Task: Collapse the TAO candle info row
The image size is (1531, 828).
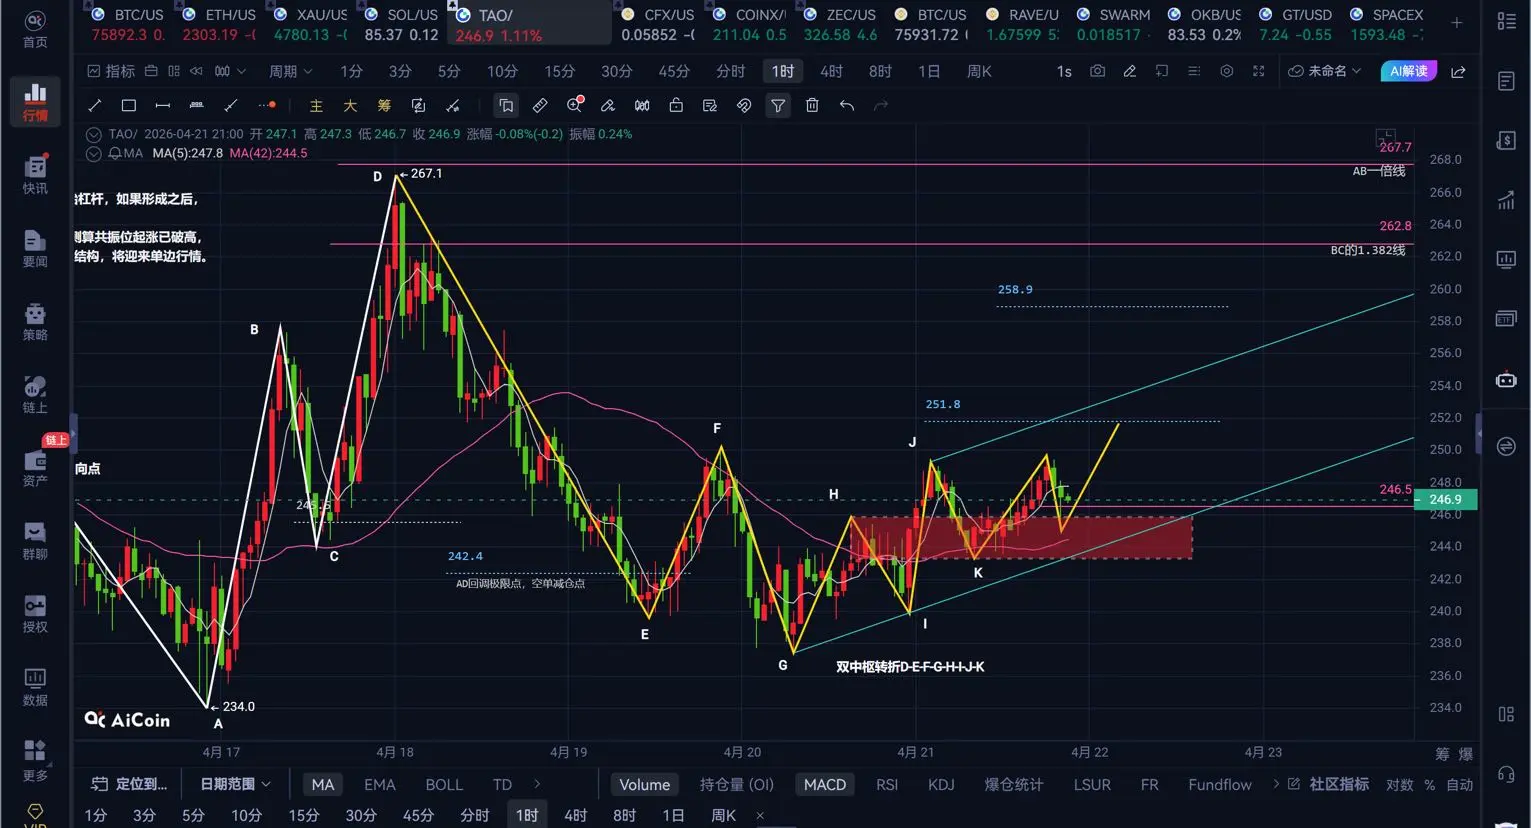Action: pyautogui.click(x=94, y=134)
